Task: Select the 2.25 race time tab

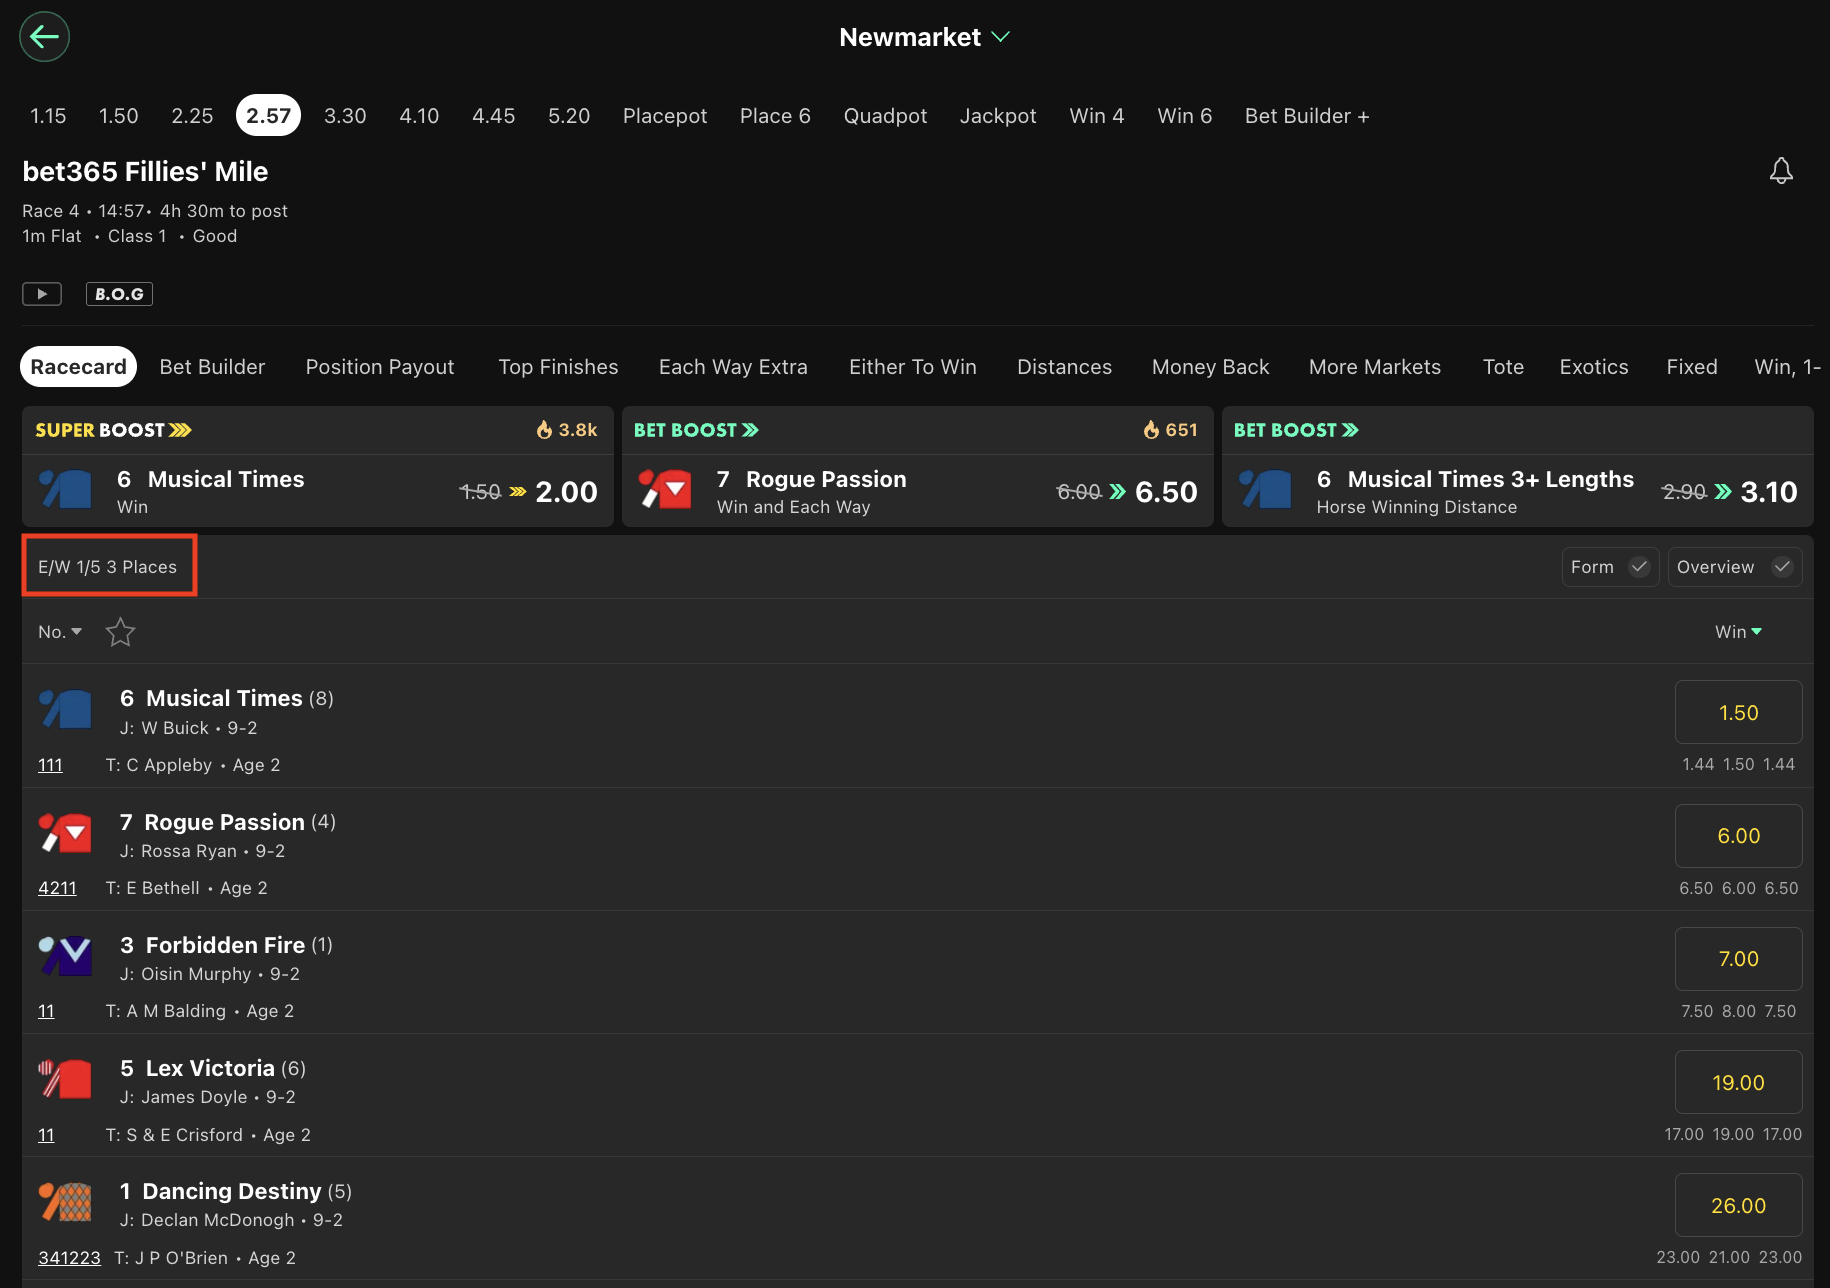Action: [192, 116]
